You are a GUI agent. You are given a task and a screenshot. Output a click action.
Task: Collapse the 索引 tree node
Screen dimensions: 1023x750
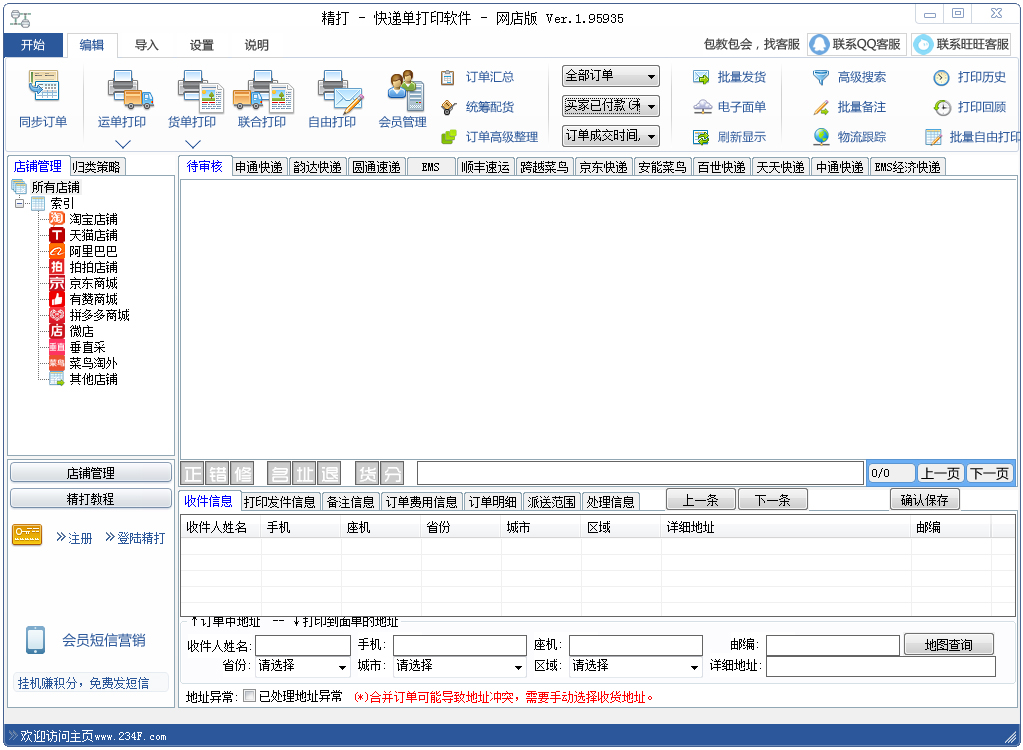[x=19, y=203]
